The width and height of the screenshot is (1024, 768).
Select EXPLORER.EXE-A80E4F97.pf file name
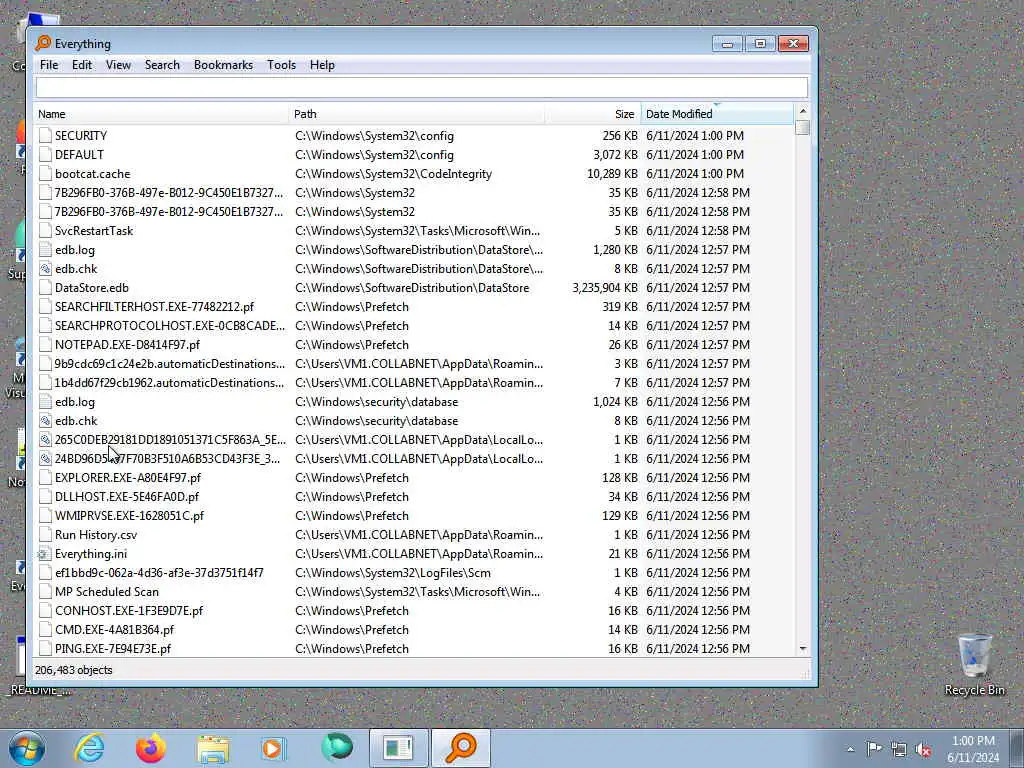[128, 477]
